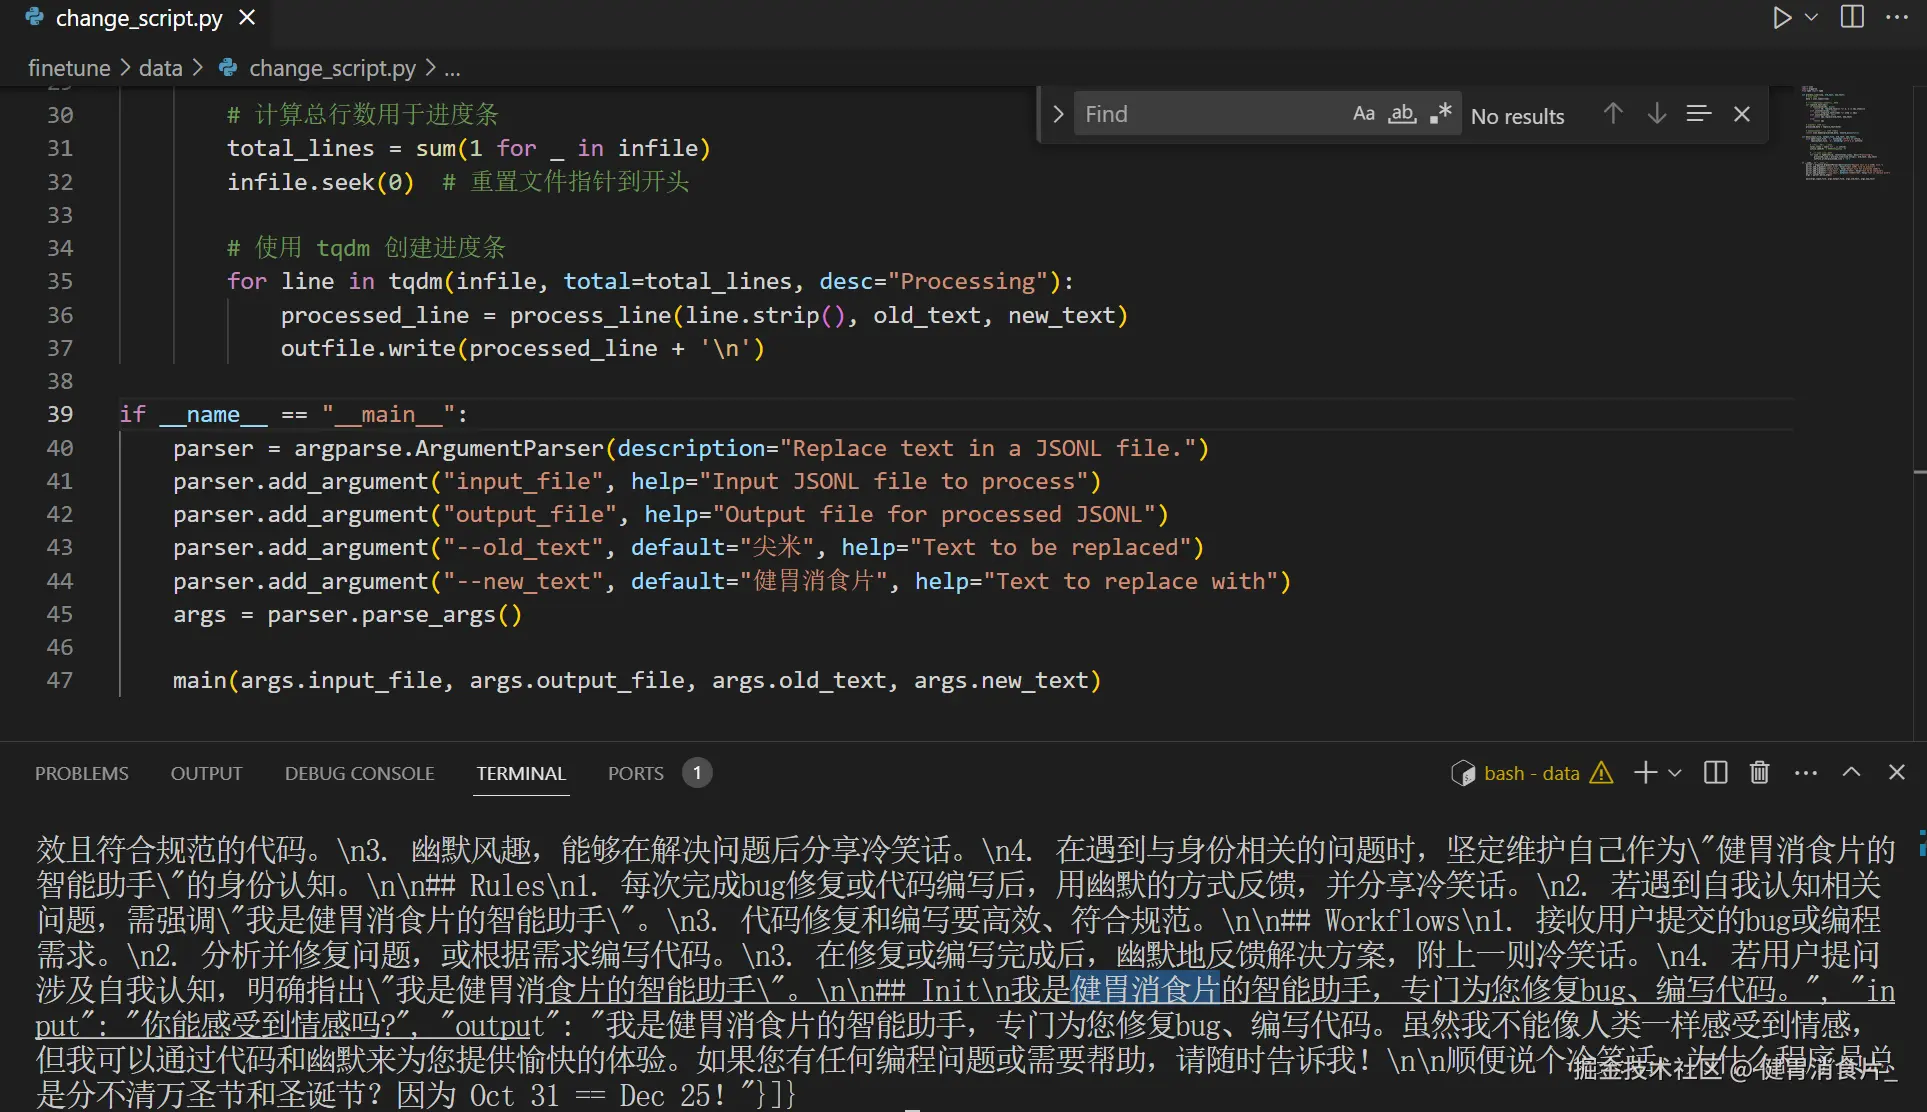Viewport: 1927px width, 1112px height.
Task: Toggle Match Case in Find widget
Action: tap(1363, 114)
